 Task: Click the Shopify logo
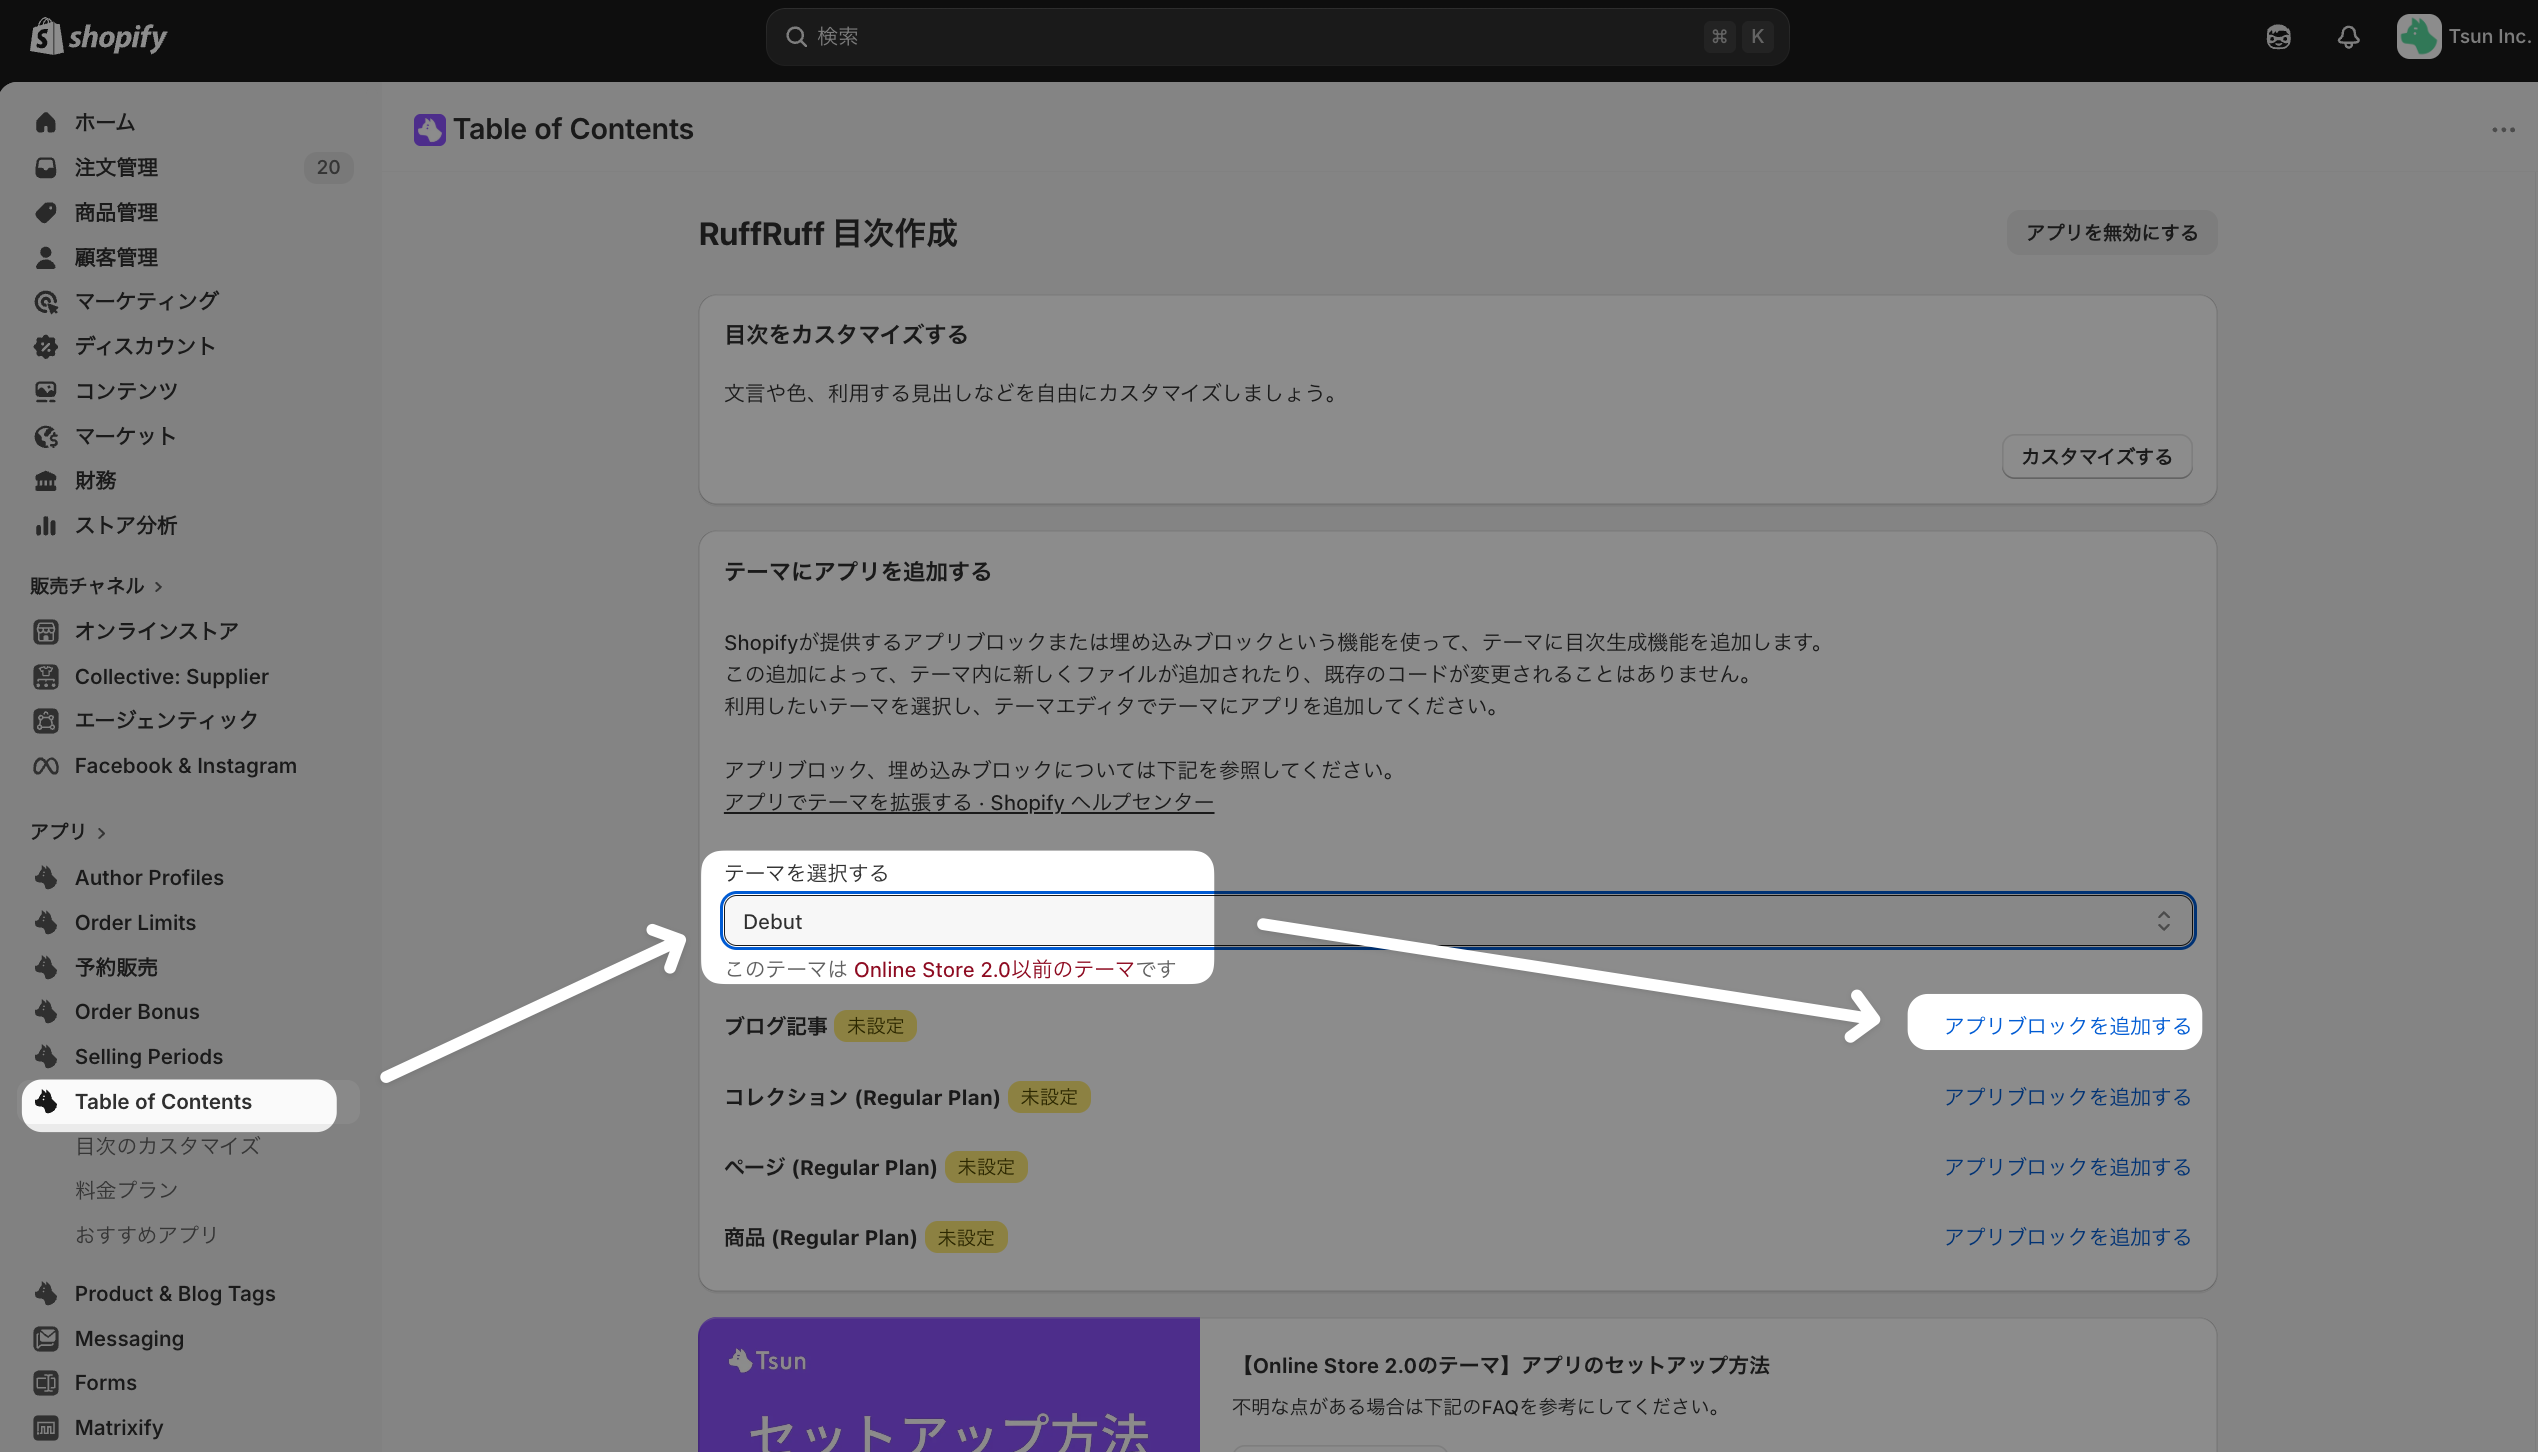point(98,37)
